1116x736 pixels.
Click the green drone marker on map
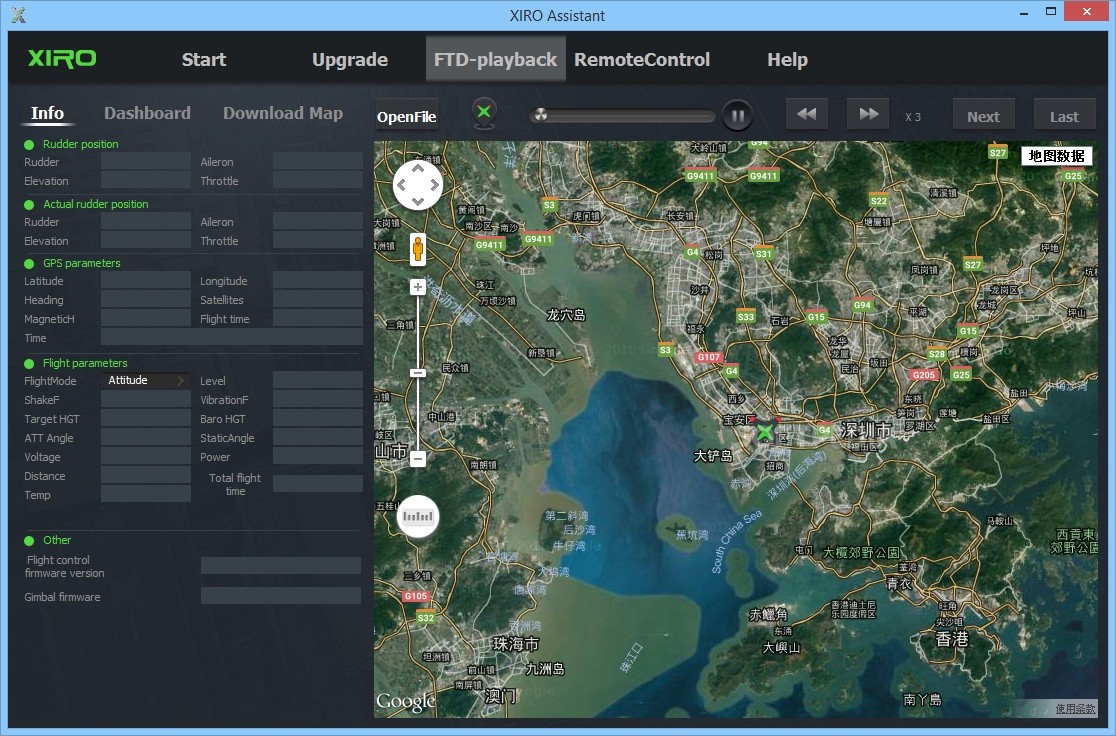[x=765, y=431]
